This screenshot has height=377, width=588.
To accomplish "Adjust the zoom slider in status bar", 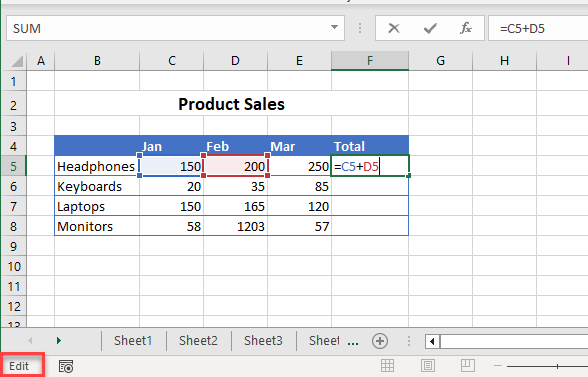I will [x=557, y=366].
